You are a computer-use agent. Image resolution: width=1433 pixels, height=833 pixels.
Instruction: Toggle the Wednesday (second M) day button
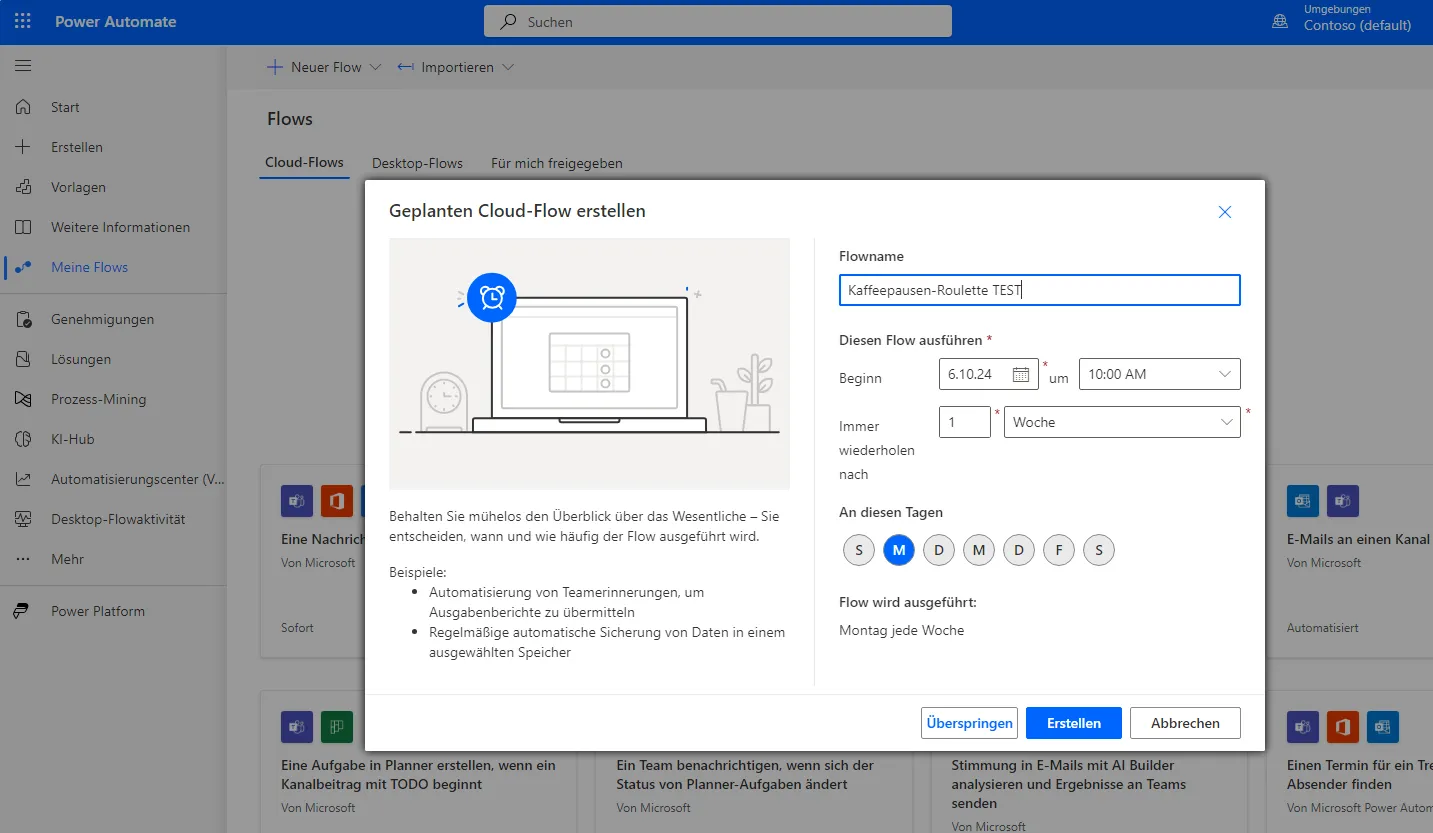(979, 550)
